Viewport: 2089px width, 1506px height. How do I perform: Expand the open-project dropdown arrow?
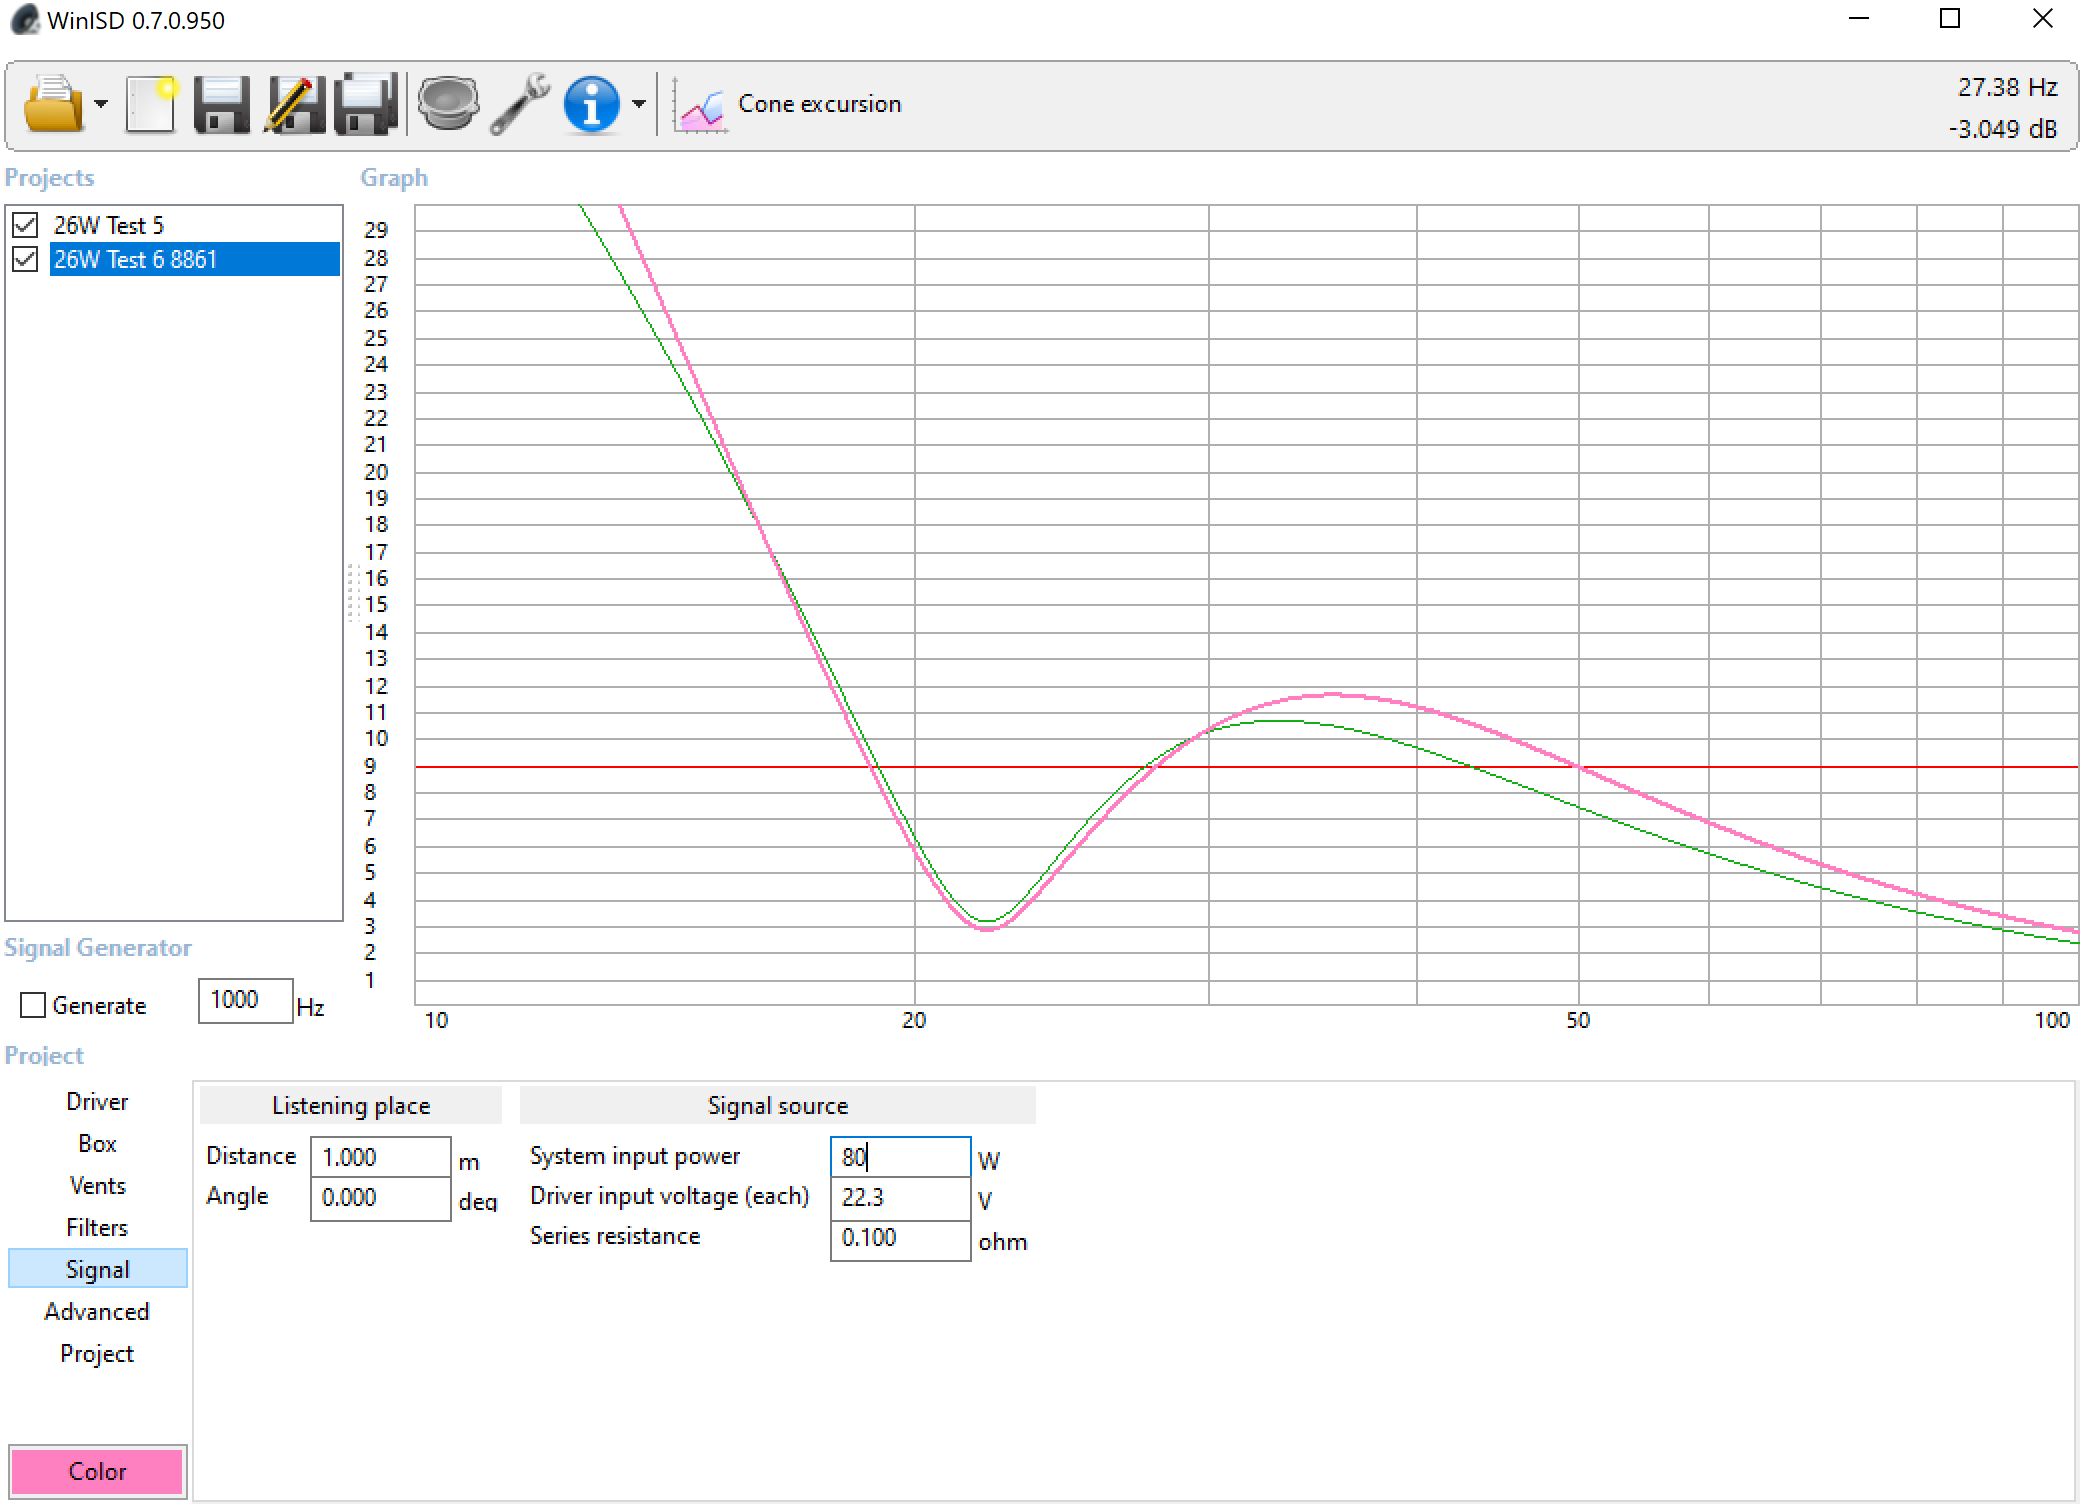pyautogui.click(x=101, y=104)
